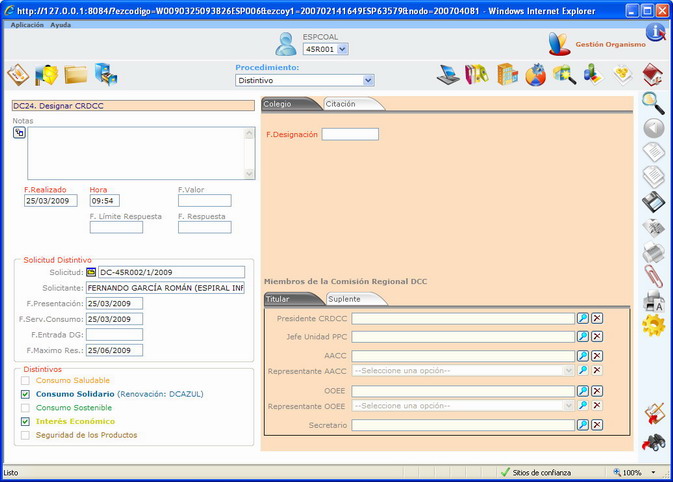Image resolution: width=673 pixels, height=482 pixels.
Task: Click the Notas scrollbar down arrow
Action: click(249, 174)
